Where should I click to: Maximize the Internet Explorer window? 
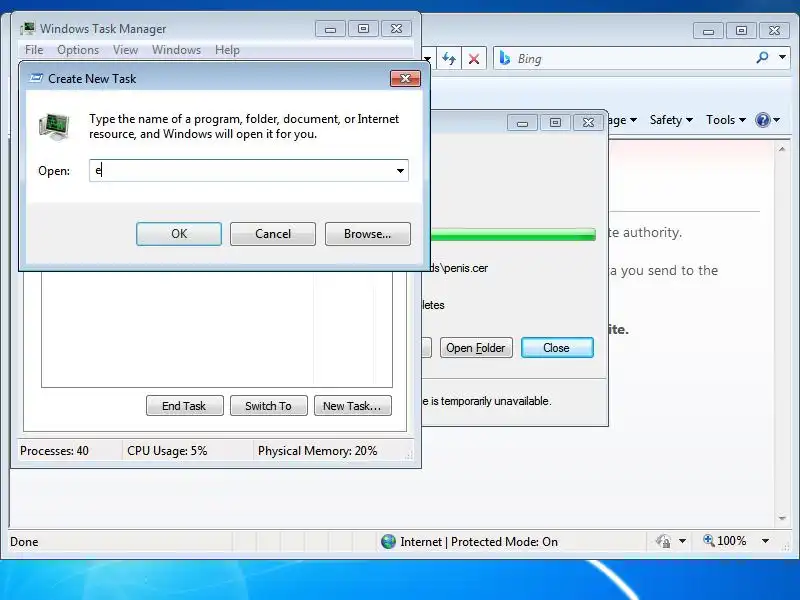point(741,31)
